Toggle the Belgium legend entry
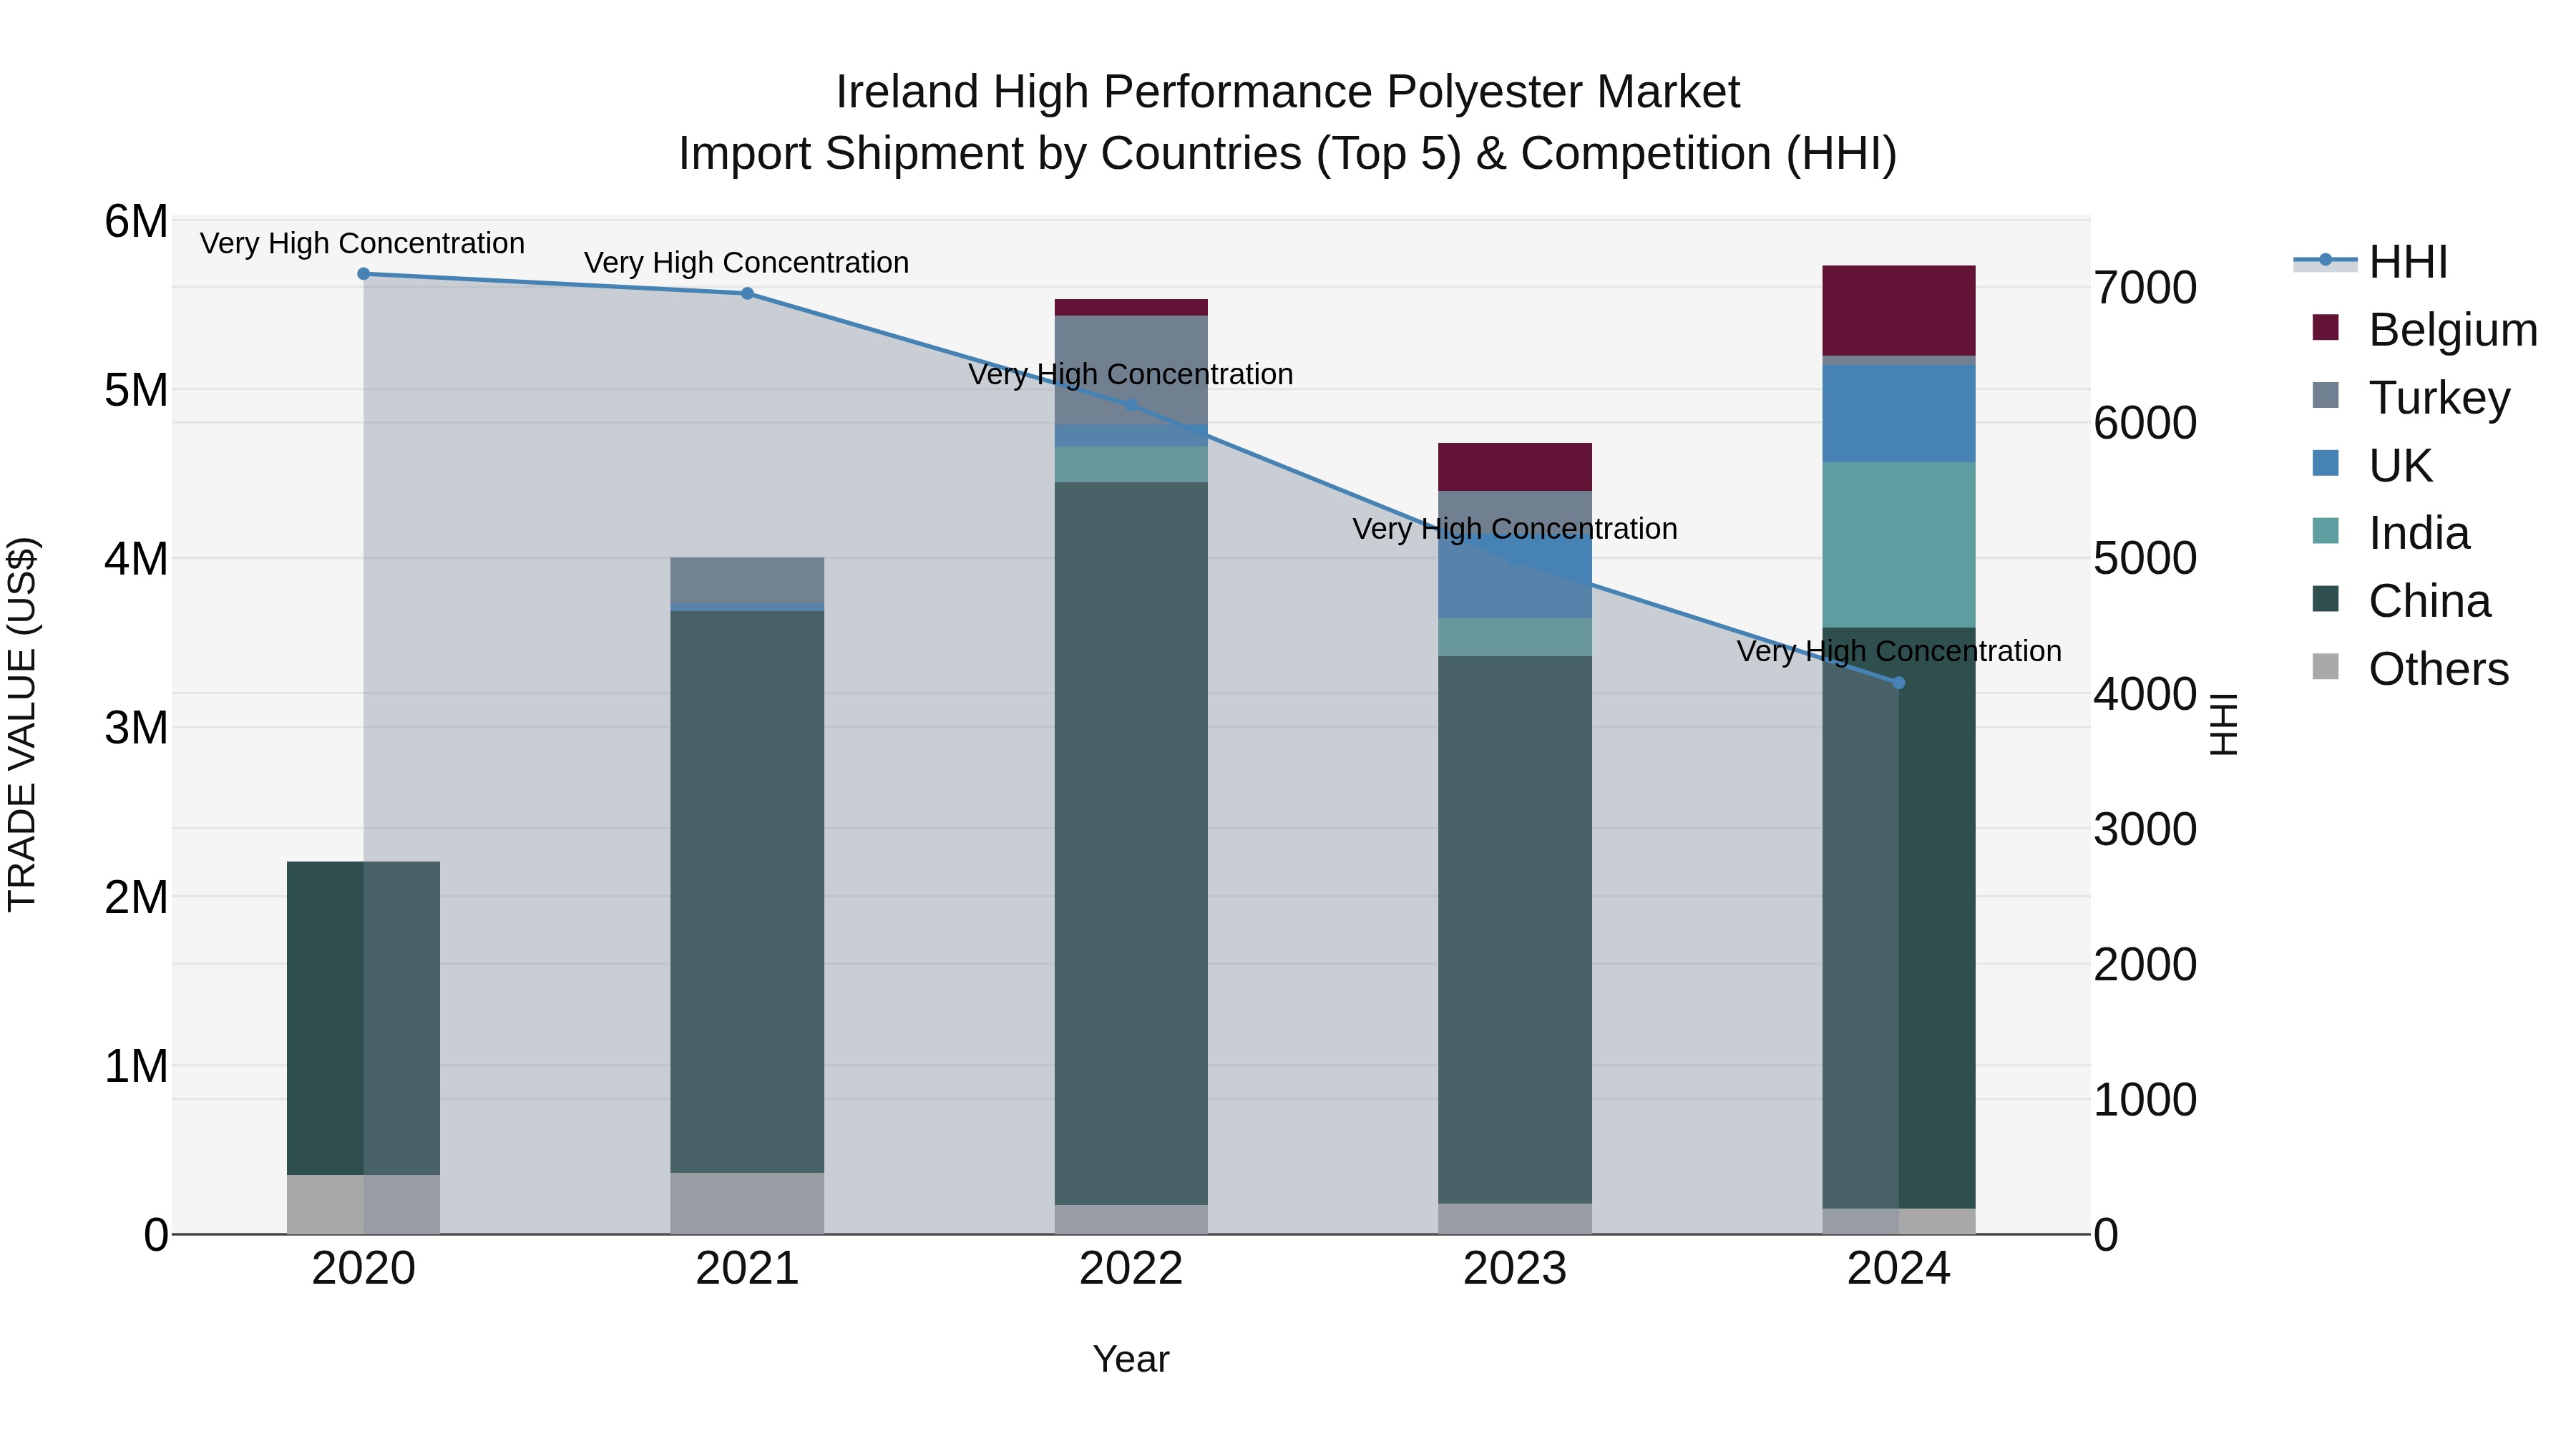This screenshot has width=2576, height=1449. coord(2425,329)
